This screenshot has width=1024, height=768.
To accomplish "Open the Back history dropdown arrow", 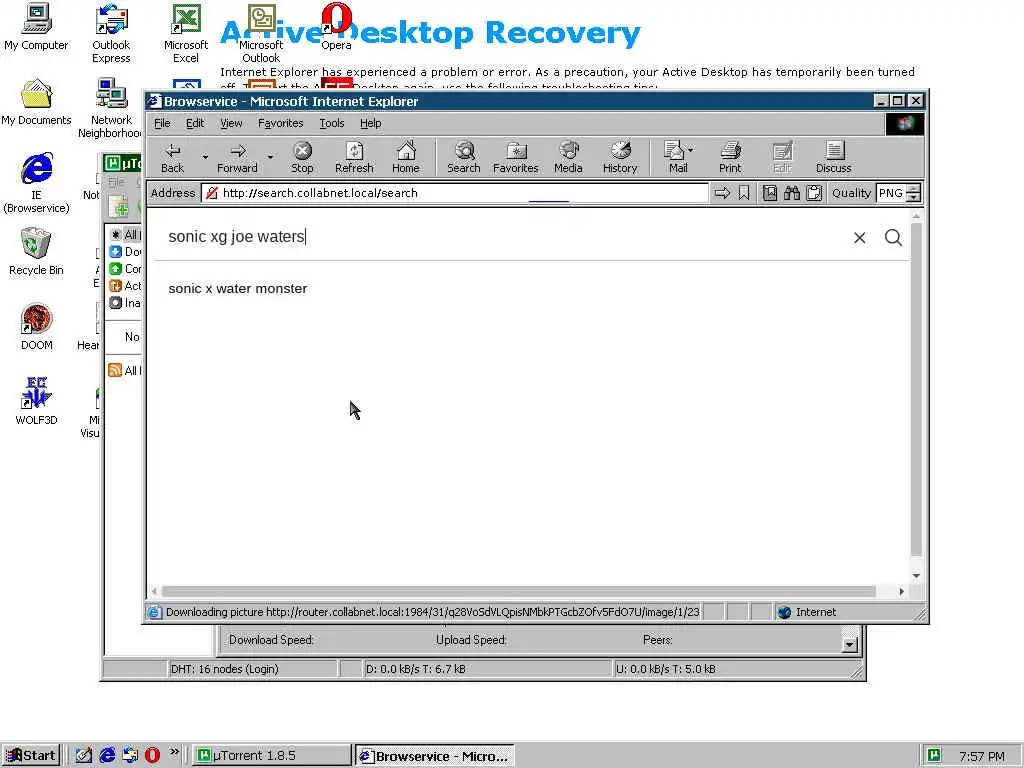I will tap(205, 157).
